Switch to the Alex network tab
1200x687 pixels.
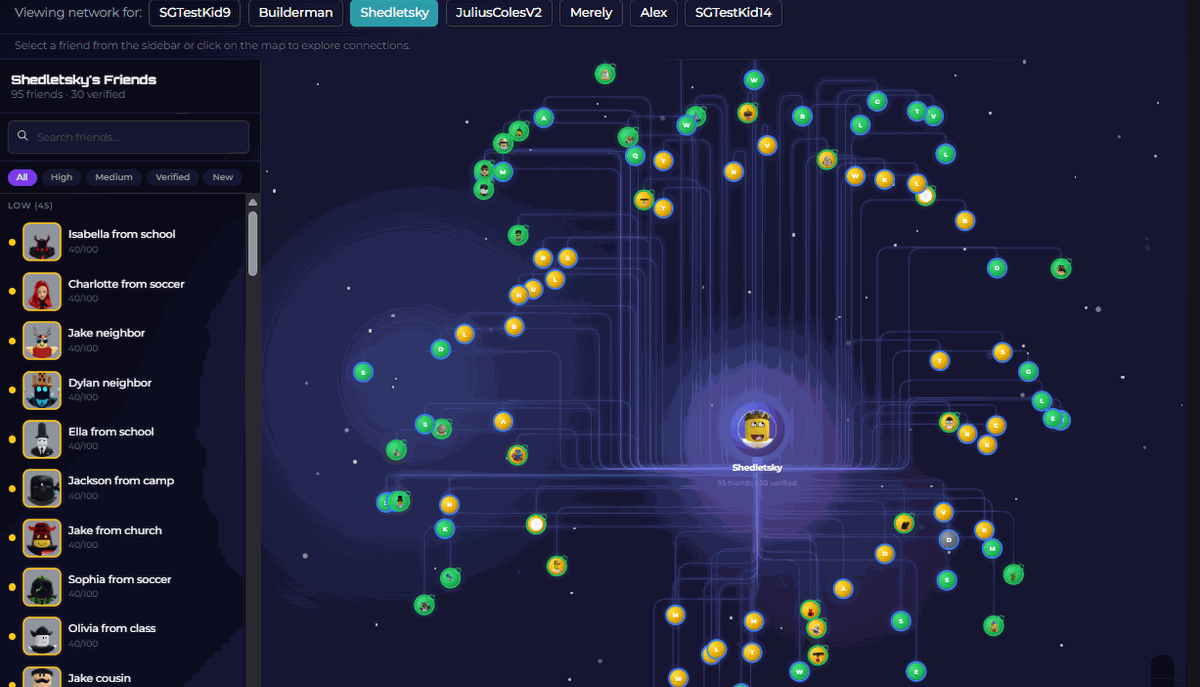(654, 13)
